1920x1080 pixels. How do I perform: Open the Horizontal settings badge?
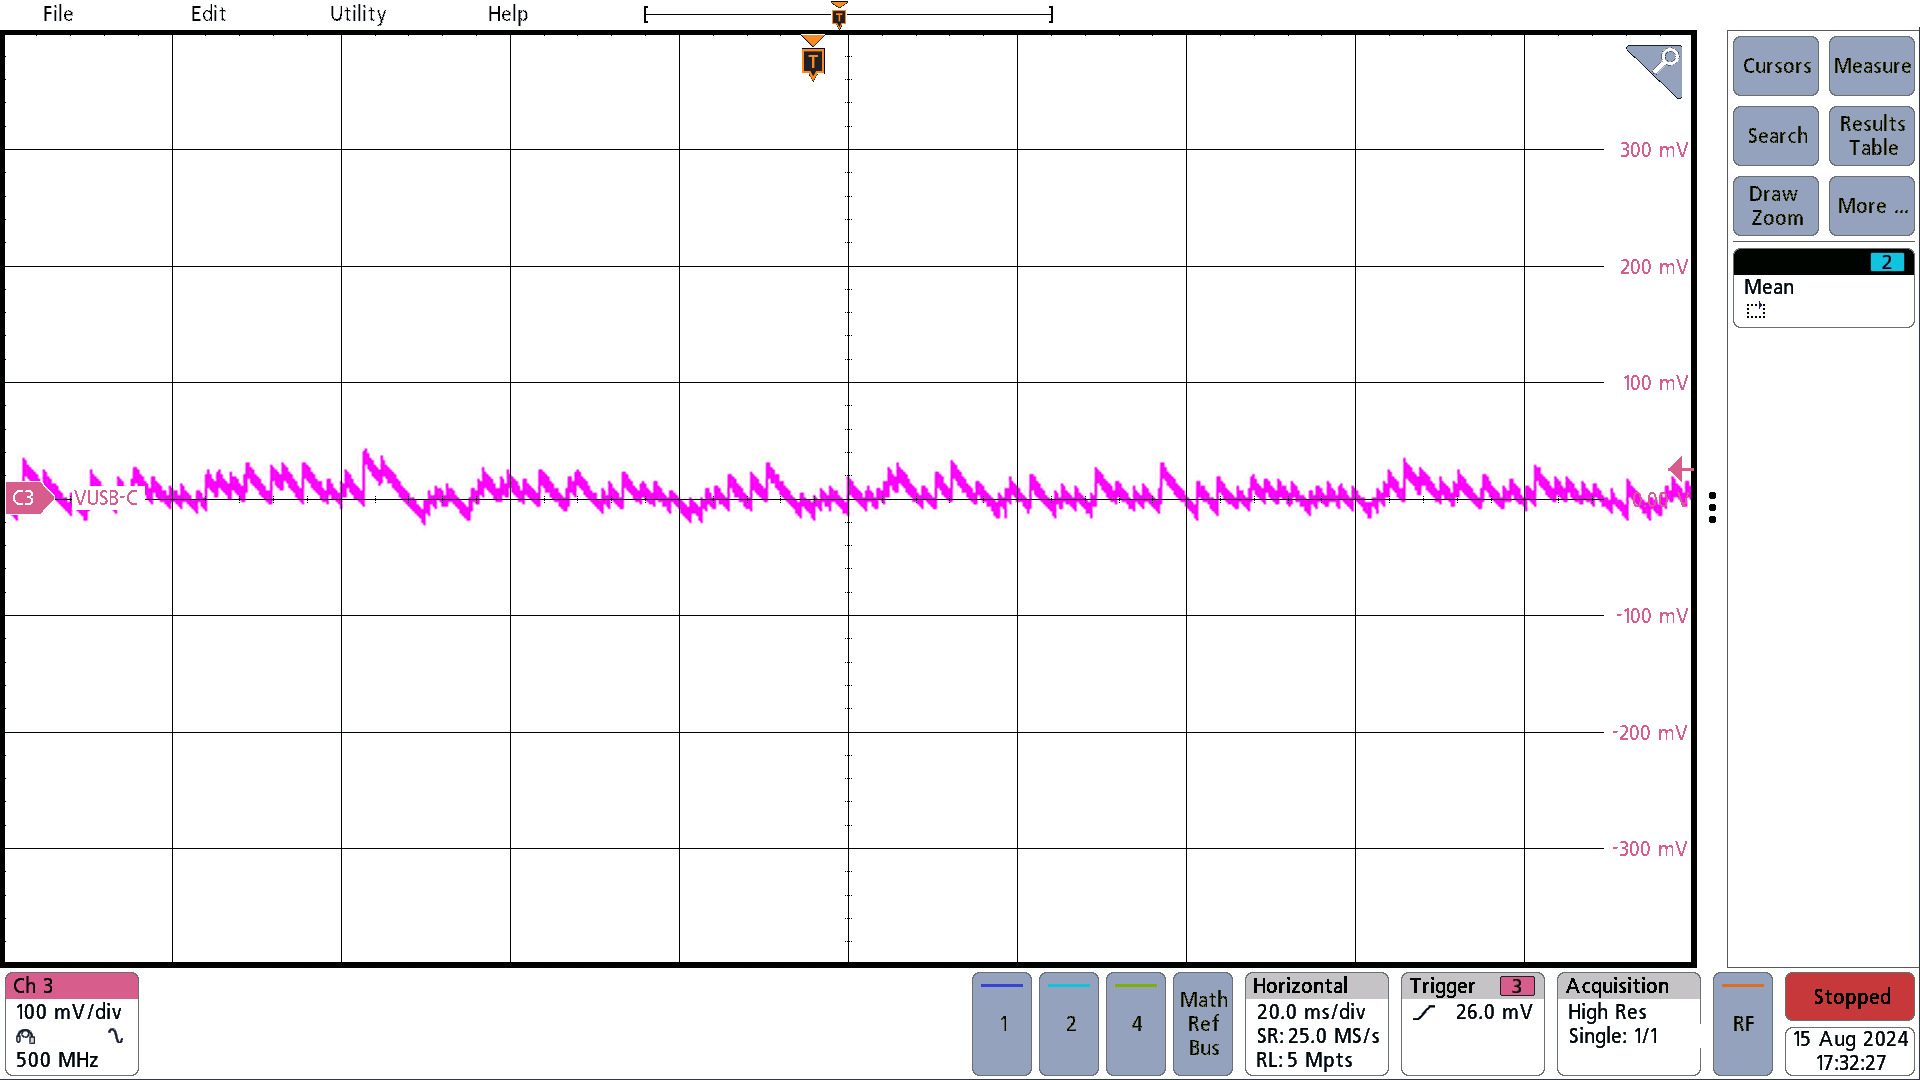(x=1317, y=1024)
